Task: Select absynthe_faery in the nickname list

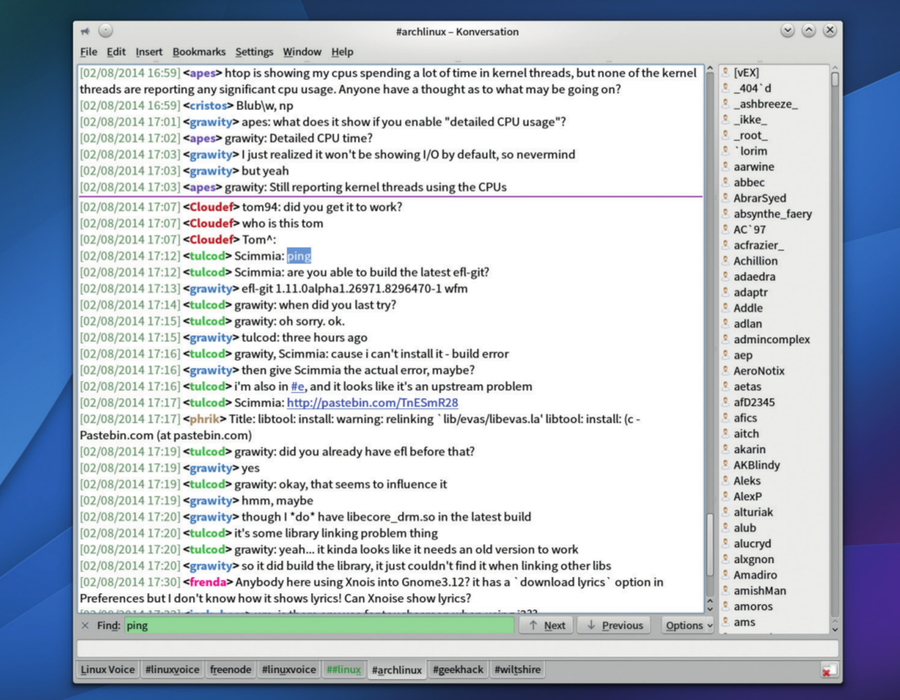Action: [x=773, y=214]
